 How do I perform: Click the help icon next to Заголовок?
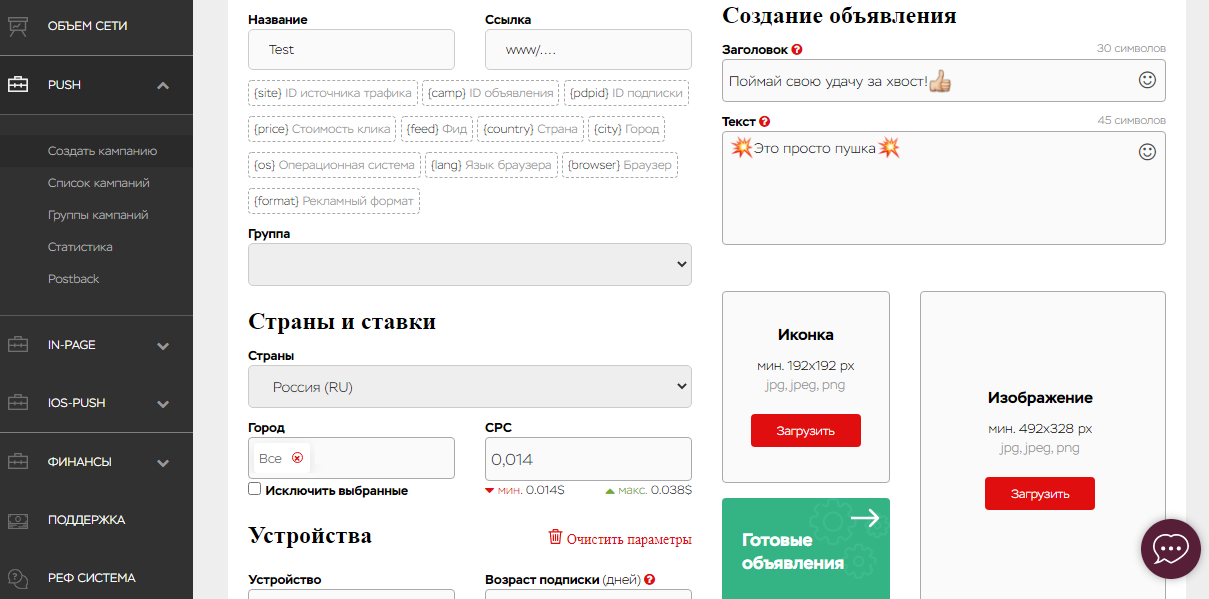[x=797, y=49]
